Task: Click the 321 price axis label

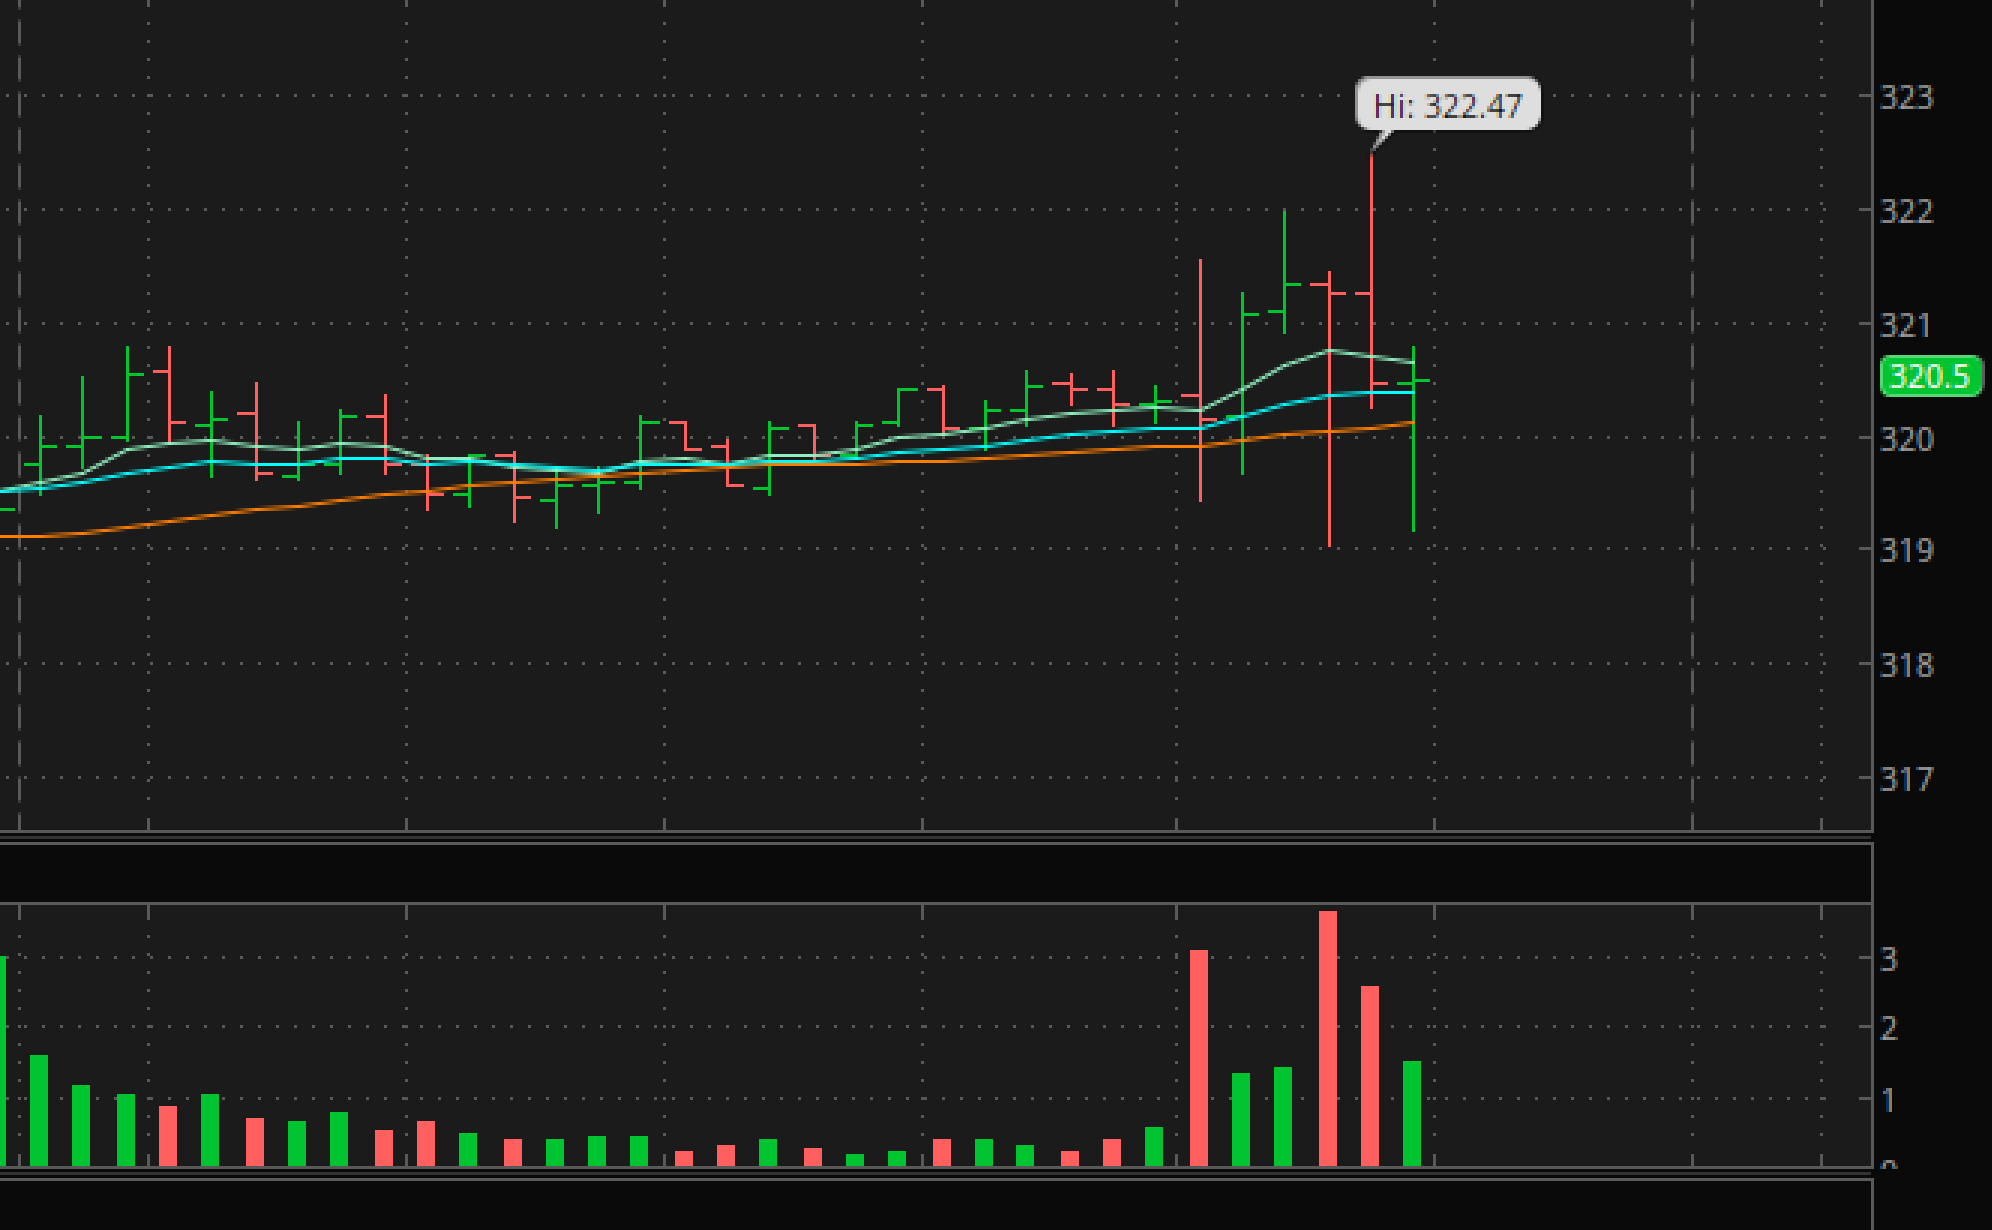Action: click(x=1906, y=325)
